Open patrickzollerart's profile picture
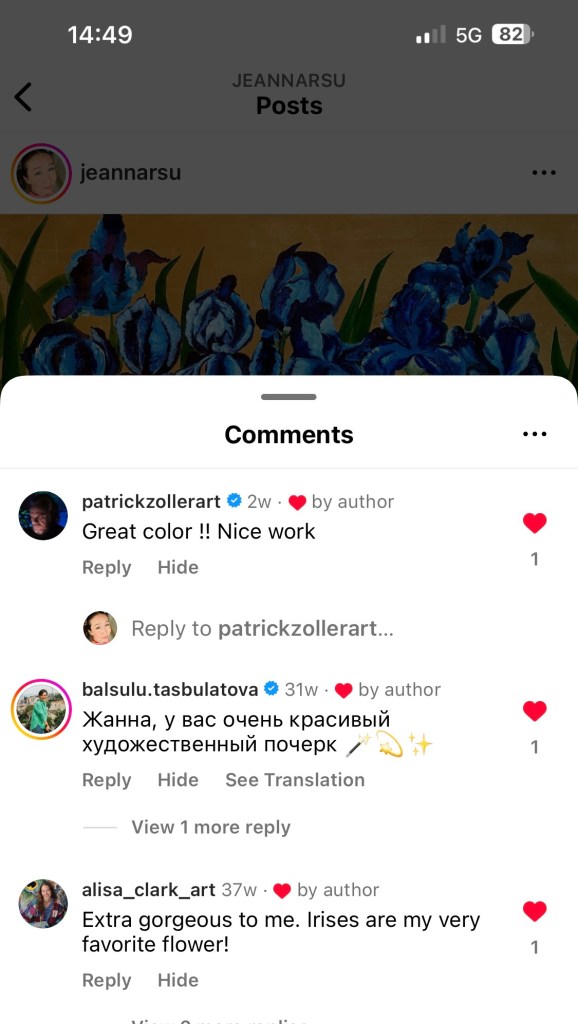The height and width of the screenshot is (1024, 578). pos(43,516)
